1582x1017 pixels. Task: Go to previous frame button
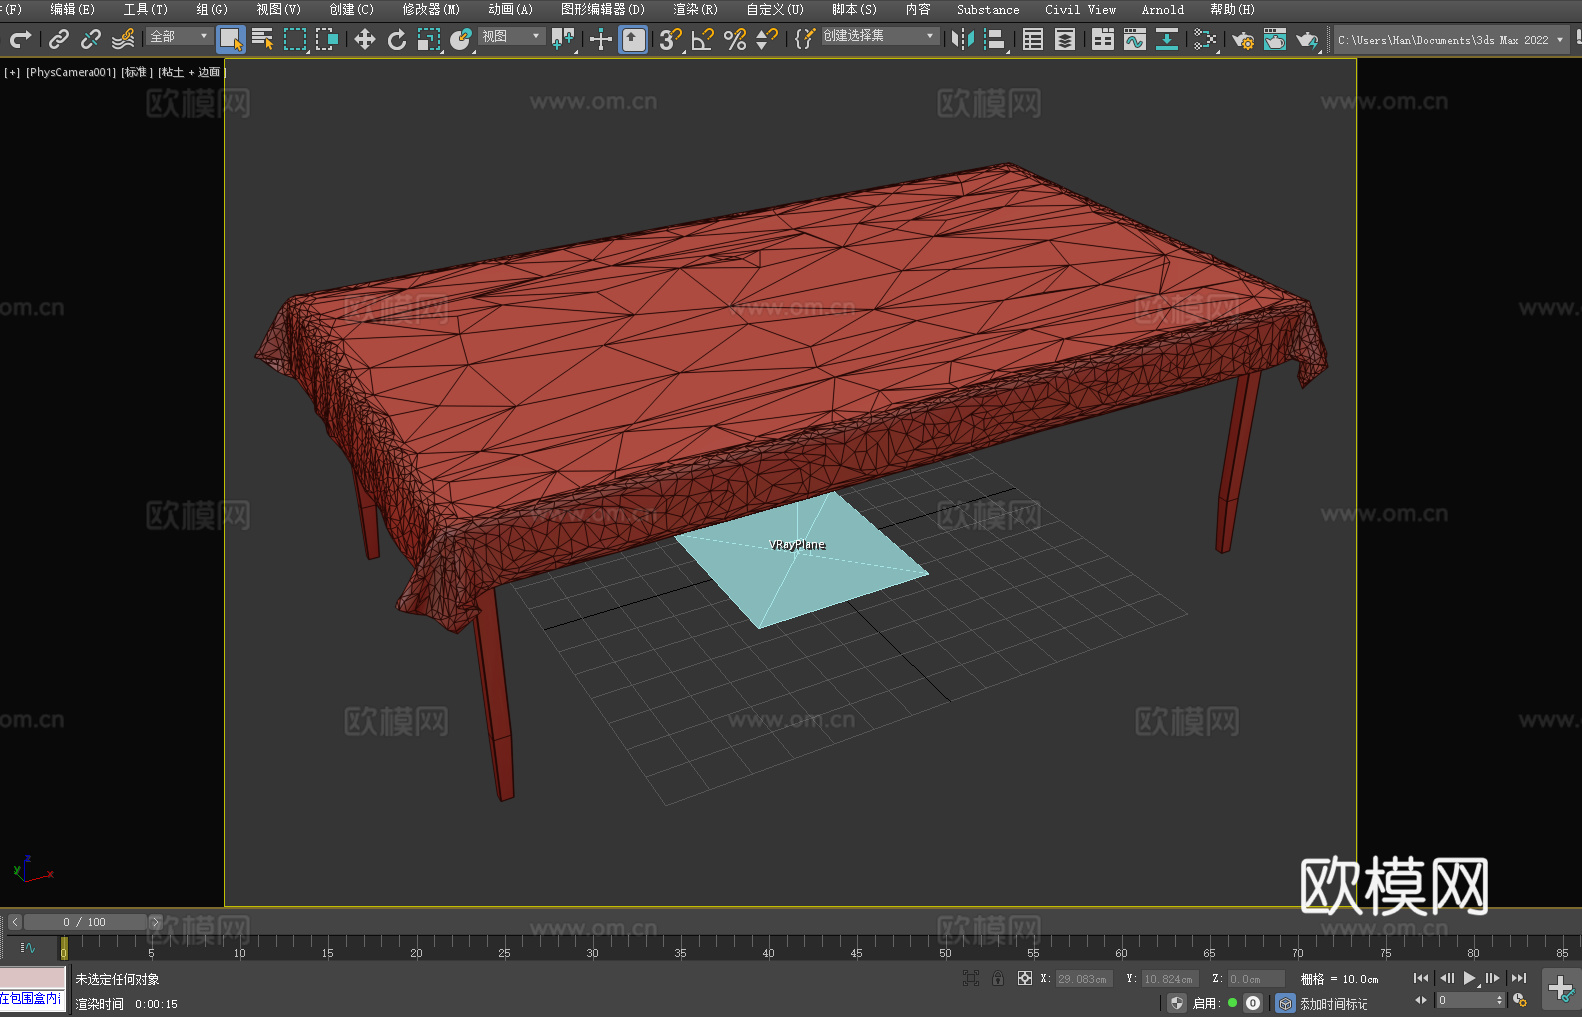tap(1446, 978)
